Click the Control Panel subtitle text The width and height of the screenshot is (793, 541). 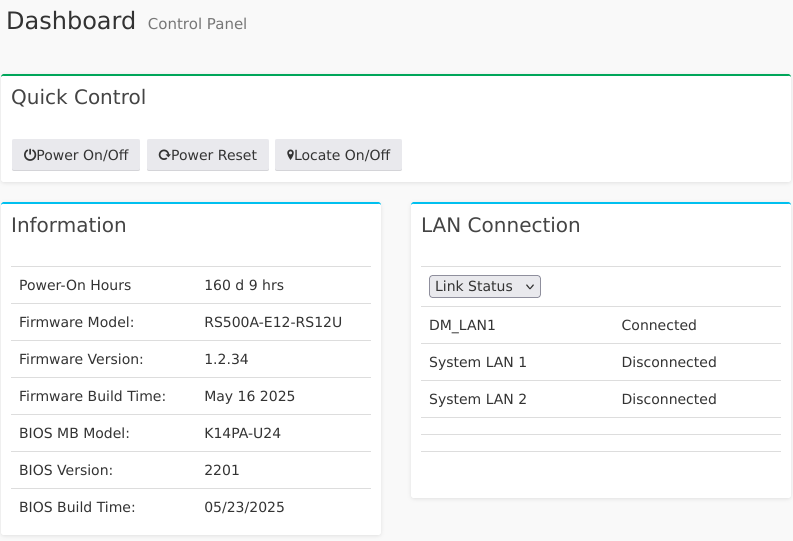click(x=197, y=24)
